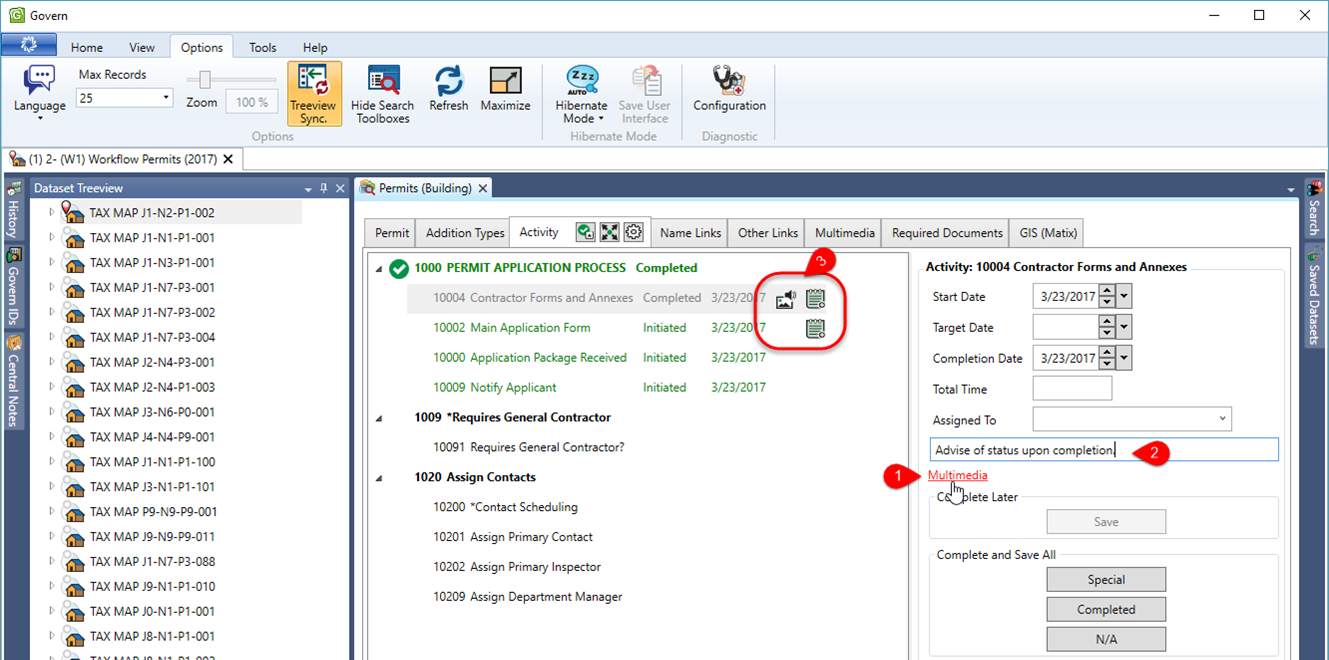Open the Assigned To combo box

[1222, 419]
